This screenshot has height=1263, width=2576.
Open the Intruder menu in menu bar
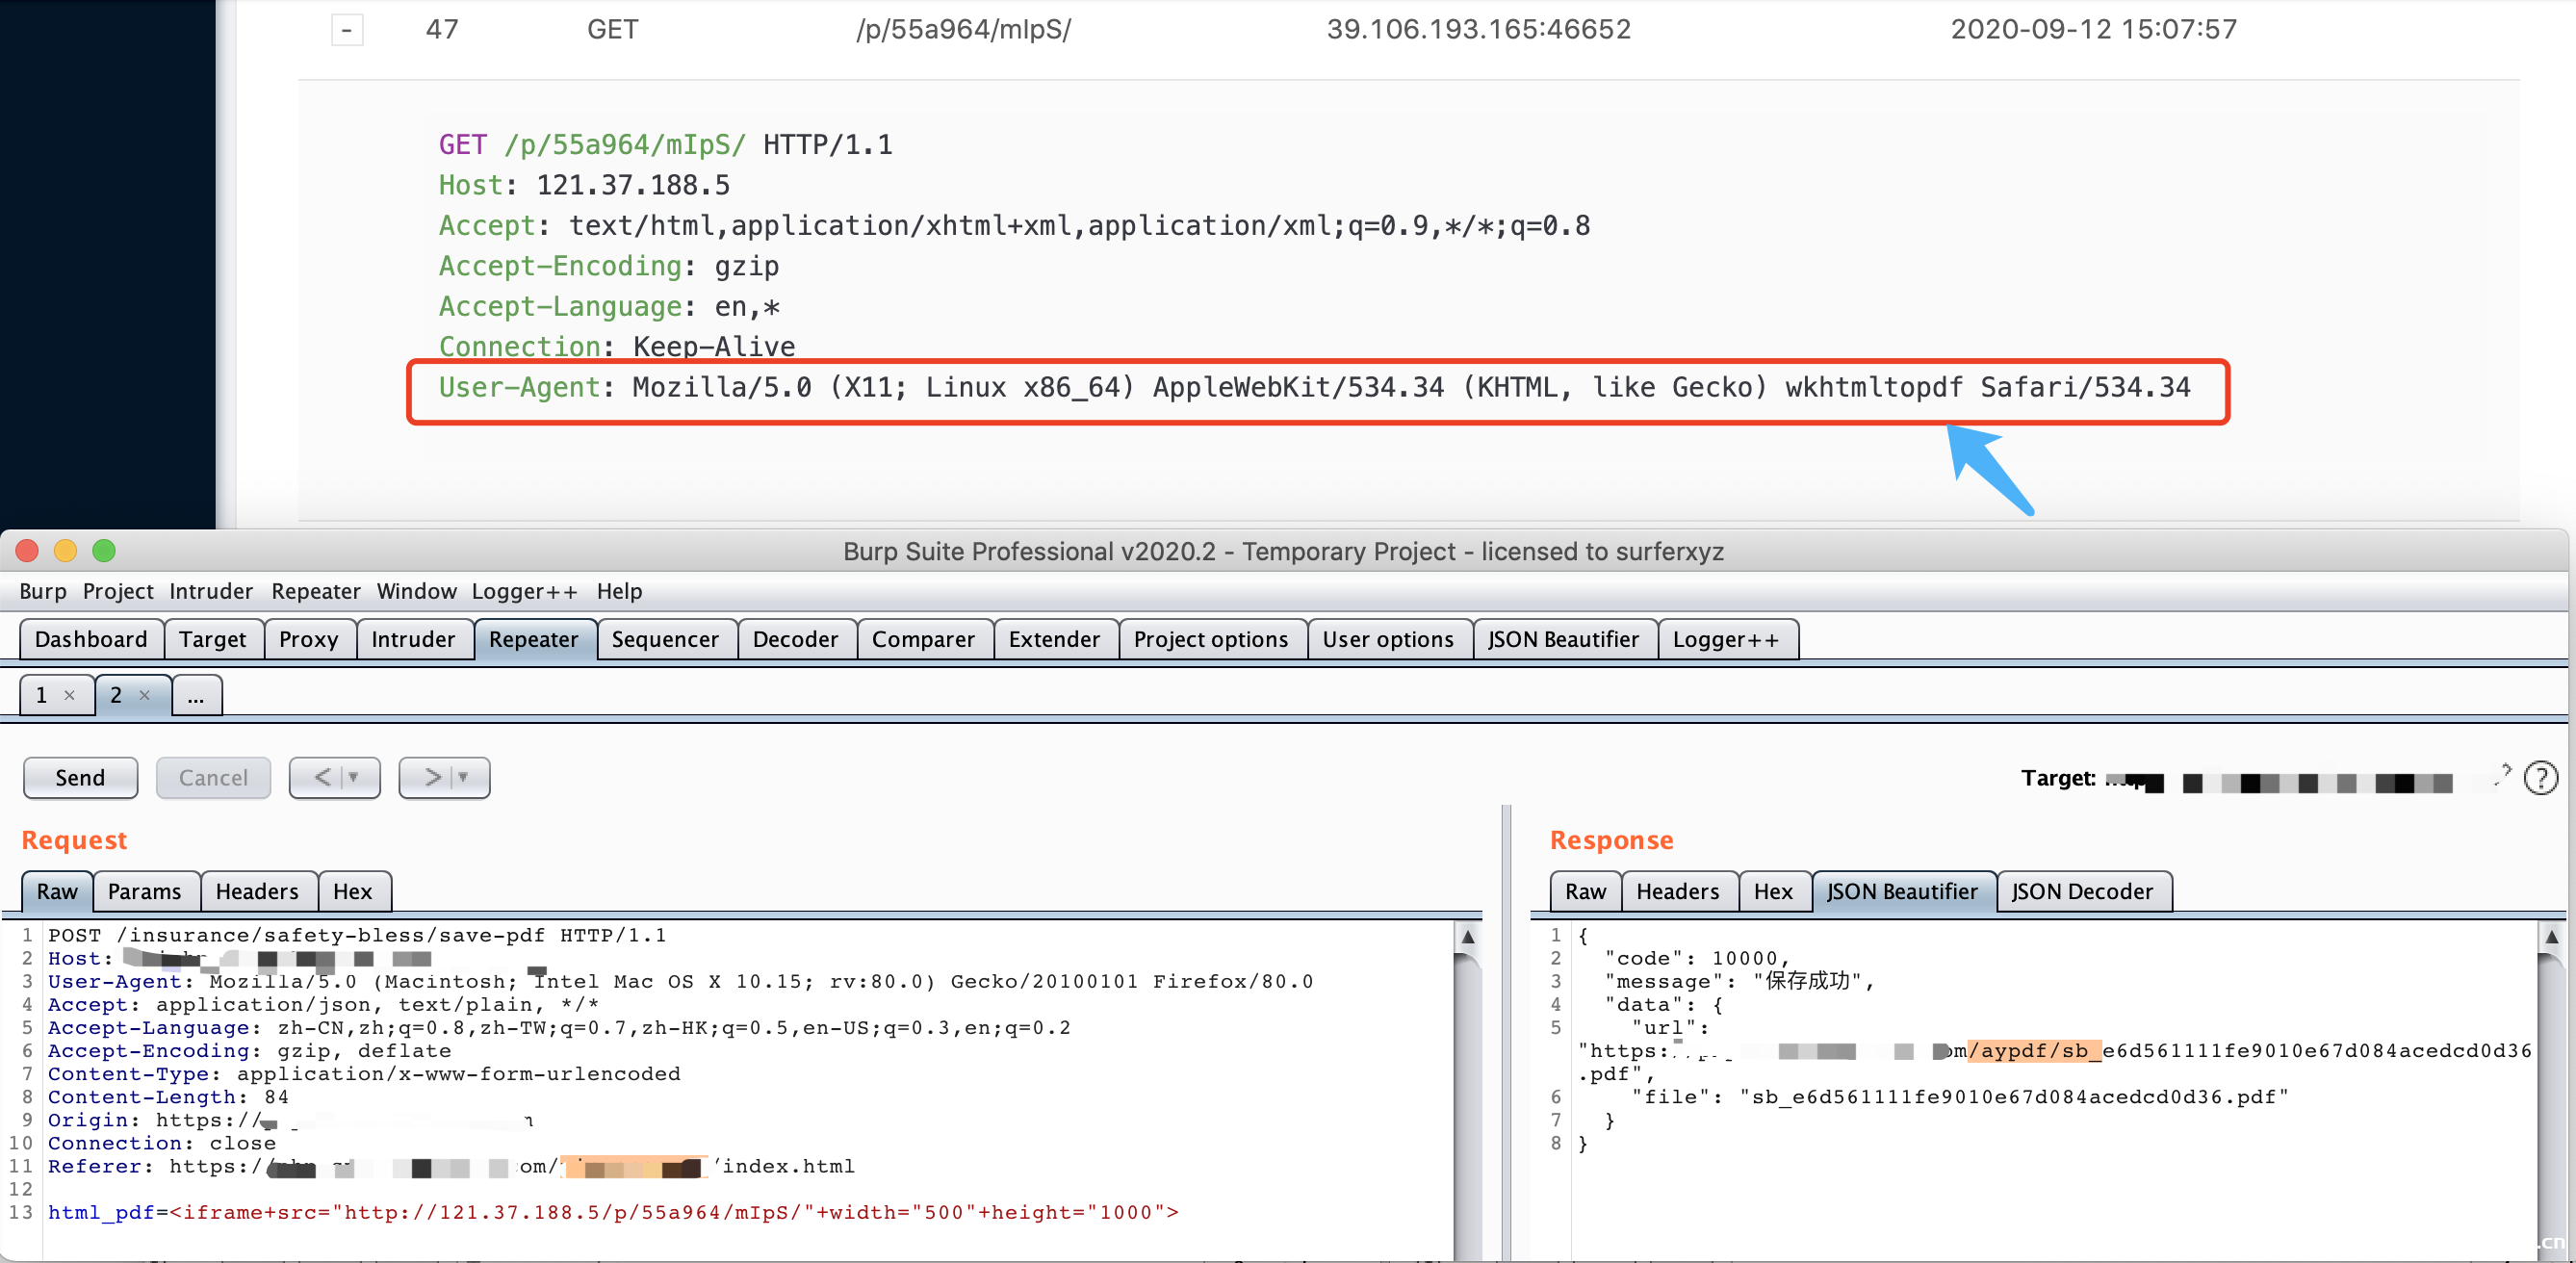(210, 591)
